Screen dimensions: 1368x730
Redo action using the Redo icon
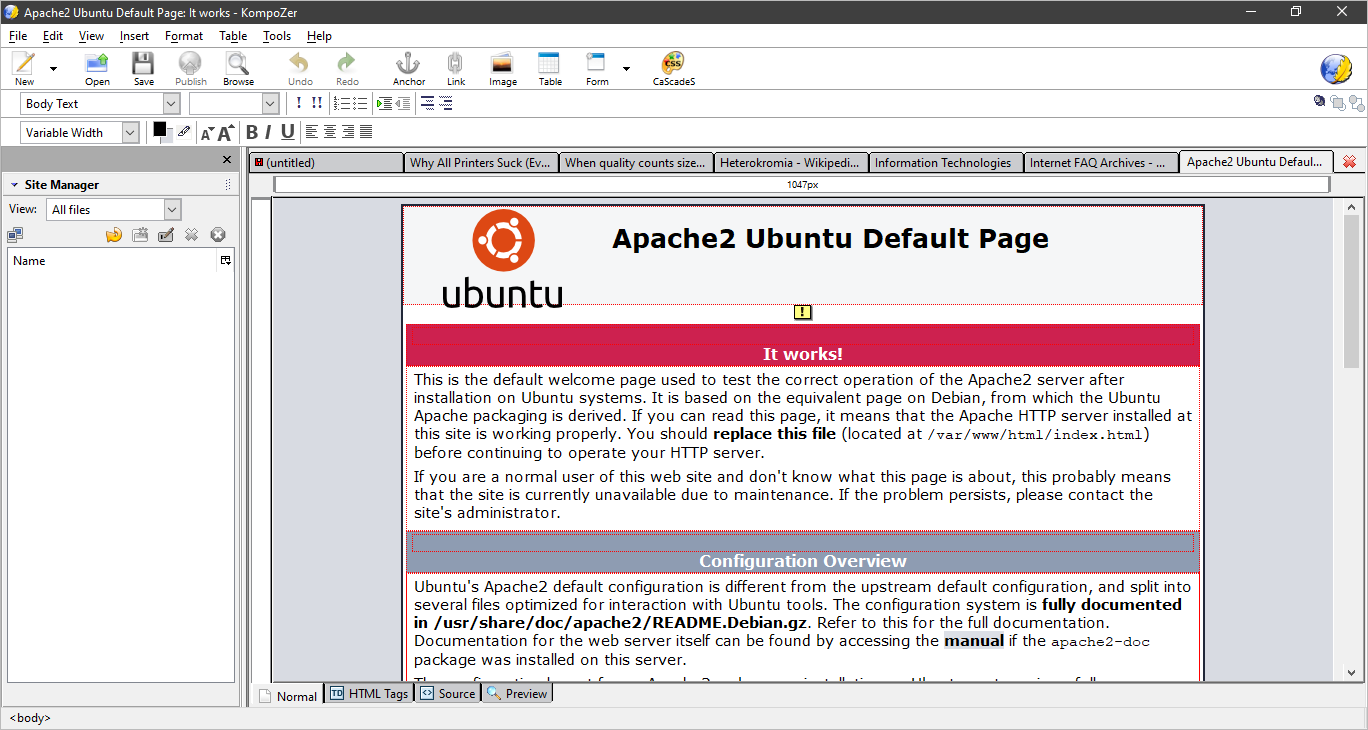tap(347, 69)
